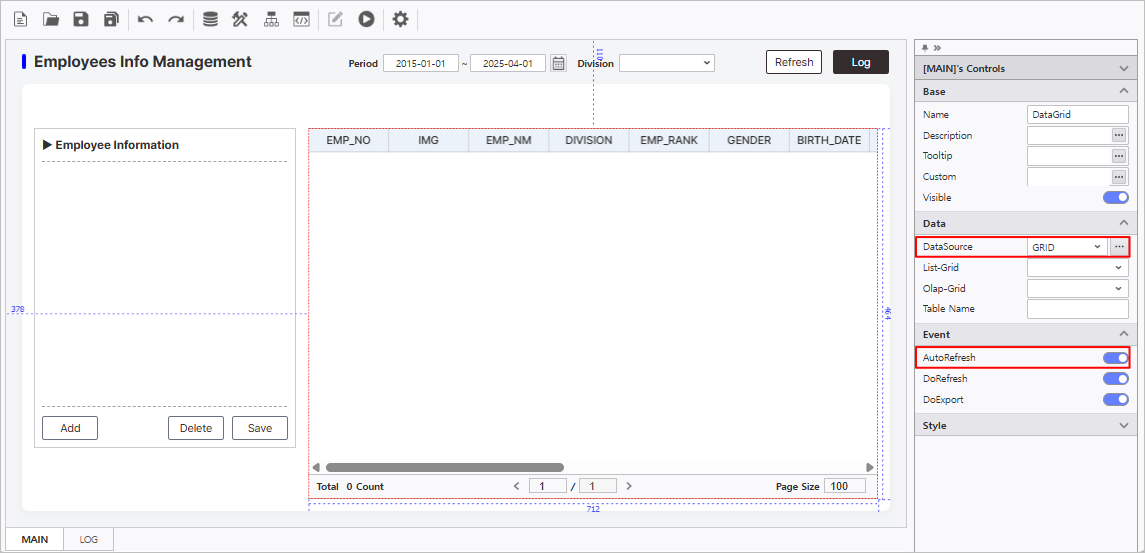Open the Description ellipsis editor

[1119, 135]
